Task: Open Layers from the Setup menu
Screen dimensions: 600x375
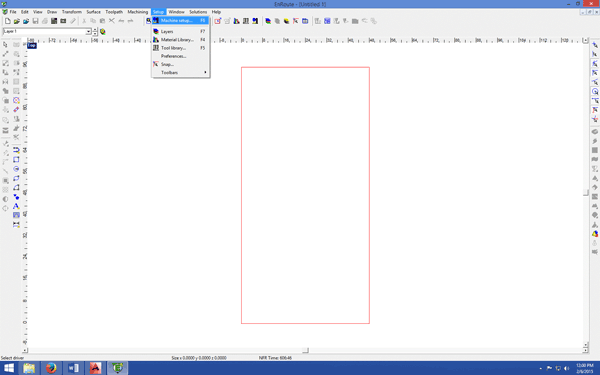Action: pyautogui.click(x=180, y=31)
